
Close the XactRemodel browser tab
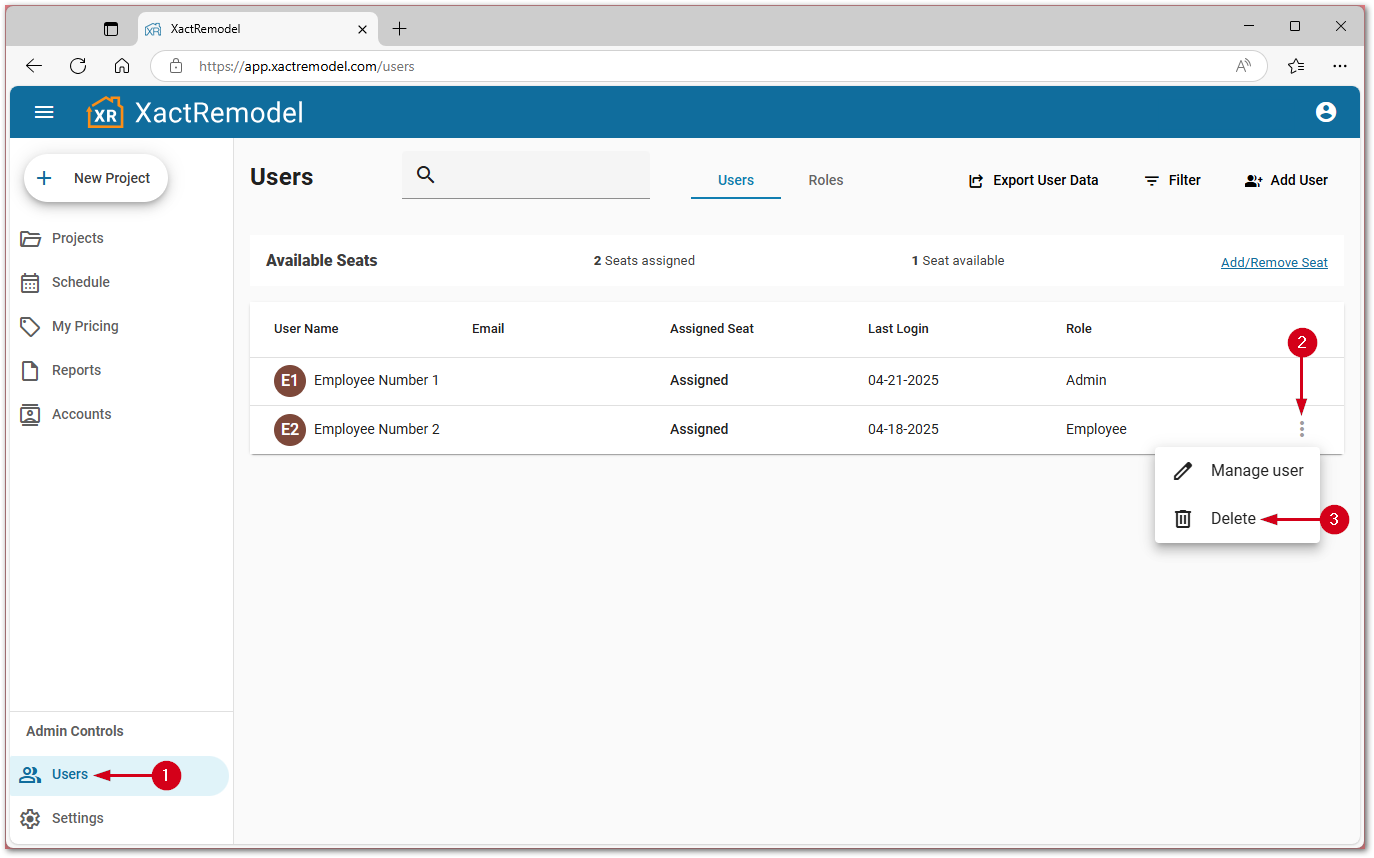click(x=363, y=29)
